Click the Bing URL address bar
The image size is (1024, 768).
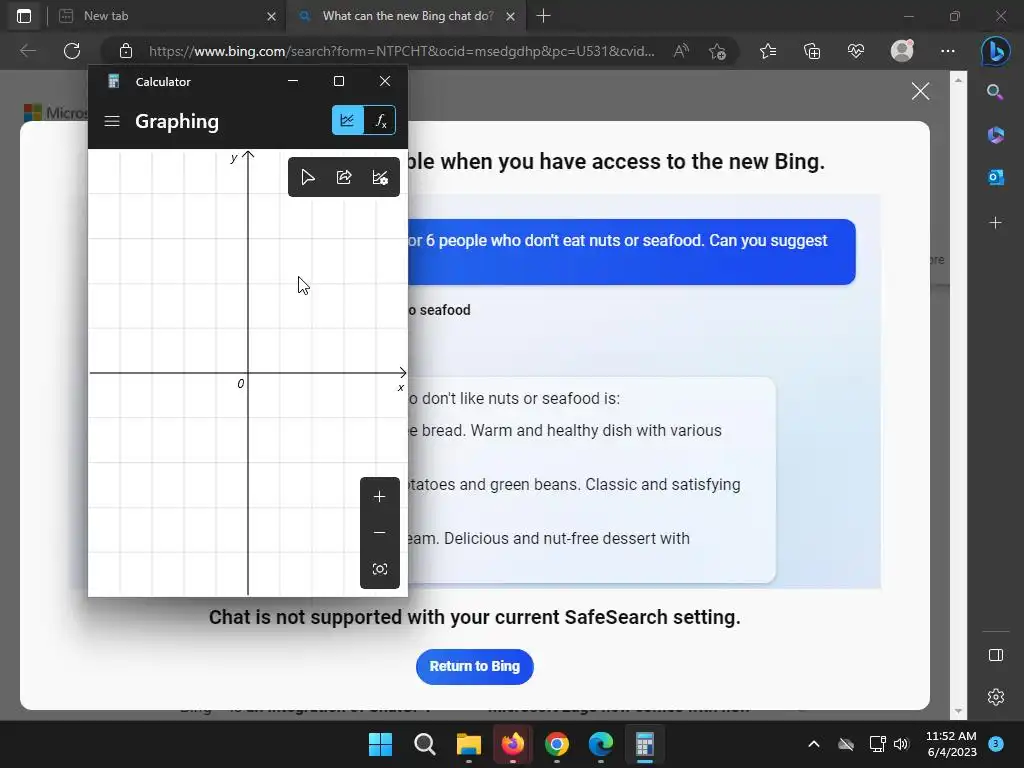tap(401, 51)
